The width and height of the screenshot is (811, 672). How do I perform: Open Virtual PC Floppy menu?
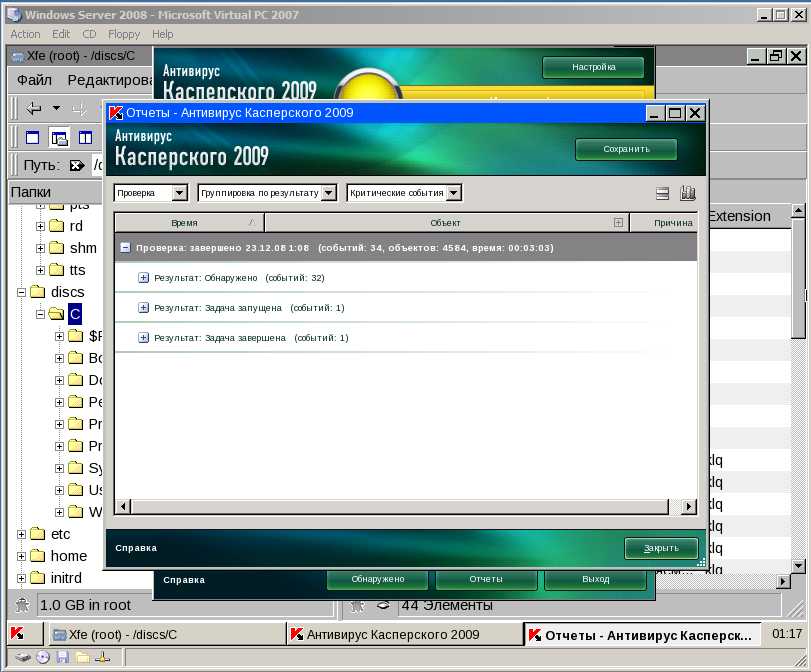coord(124,34)
